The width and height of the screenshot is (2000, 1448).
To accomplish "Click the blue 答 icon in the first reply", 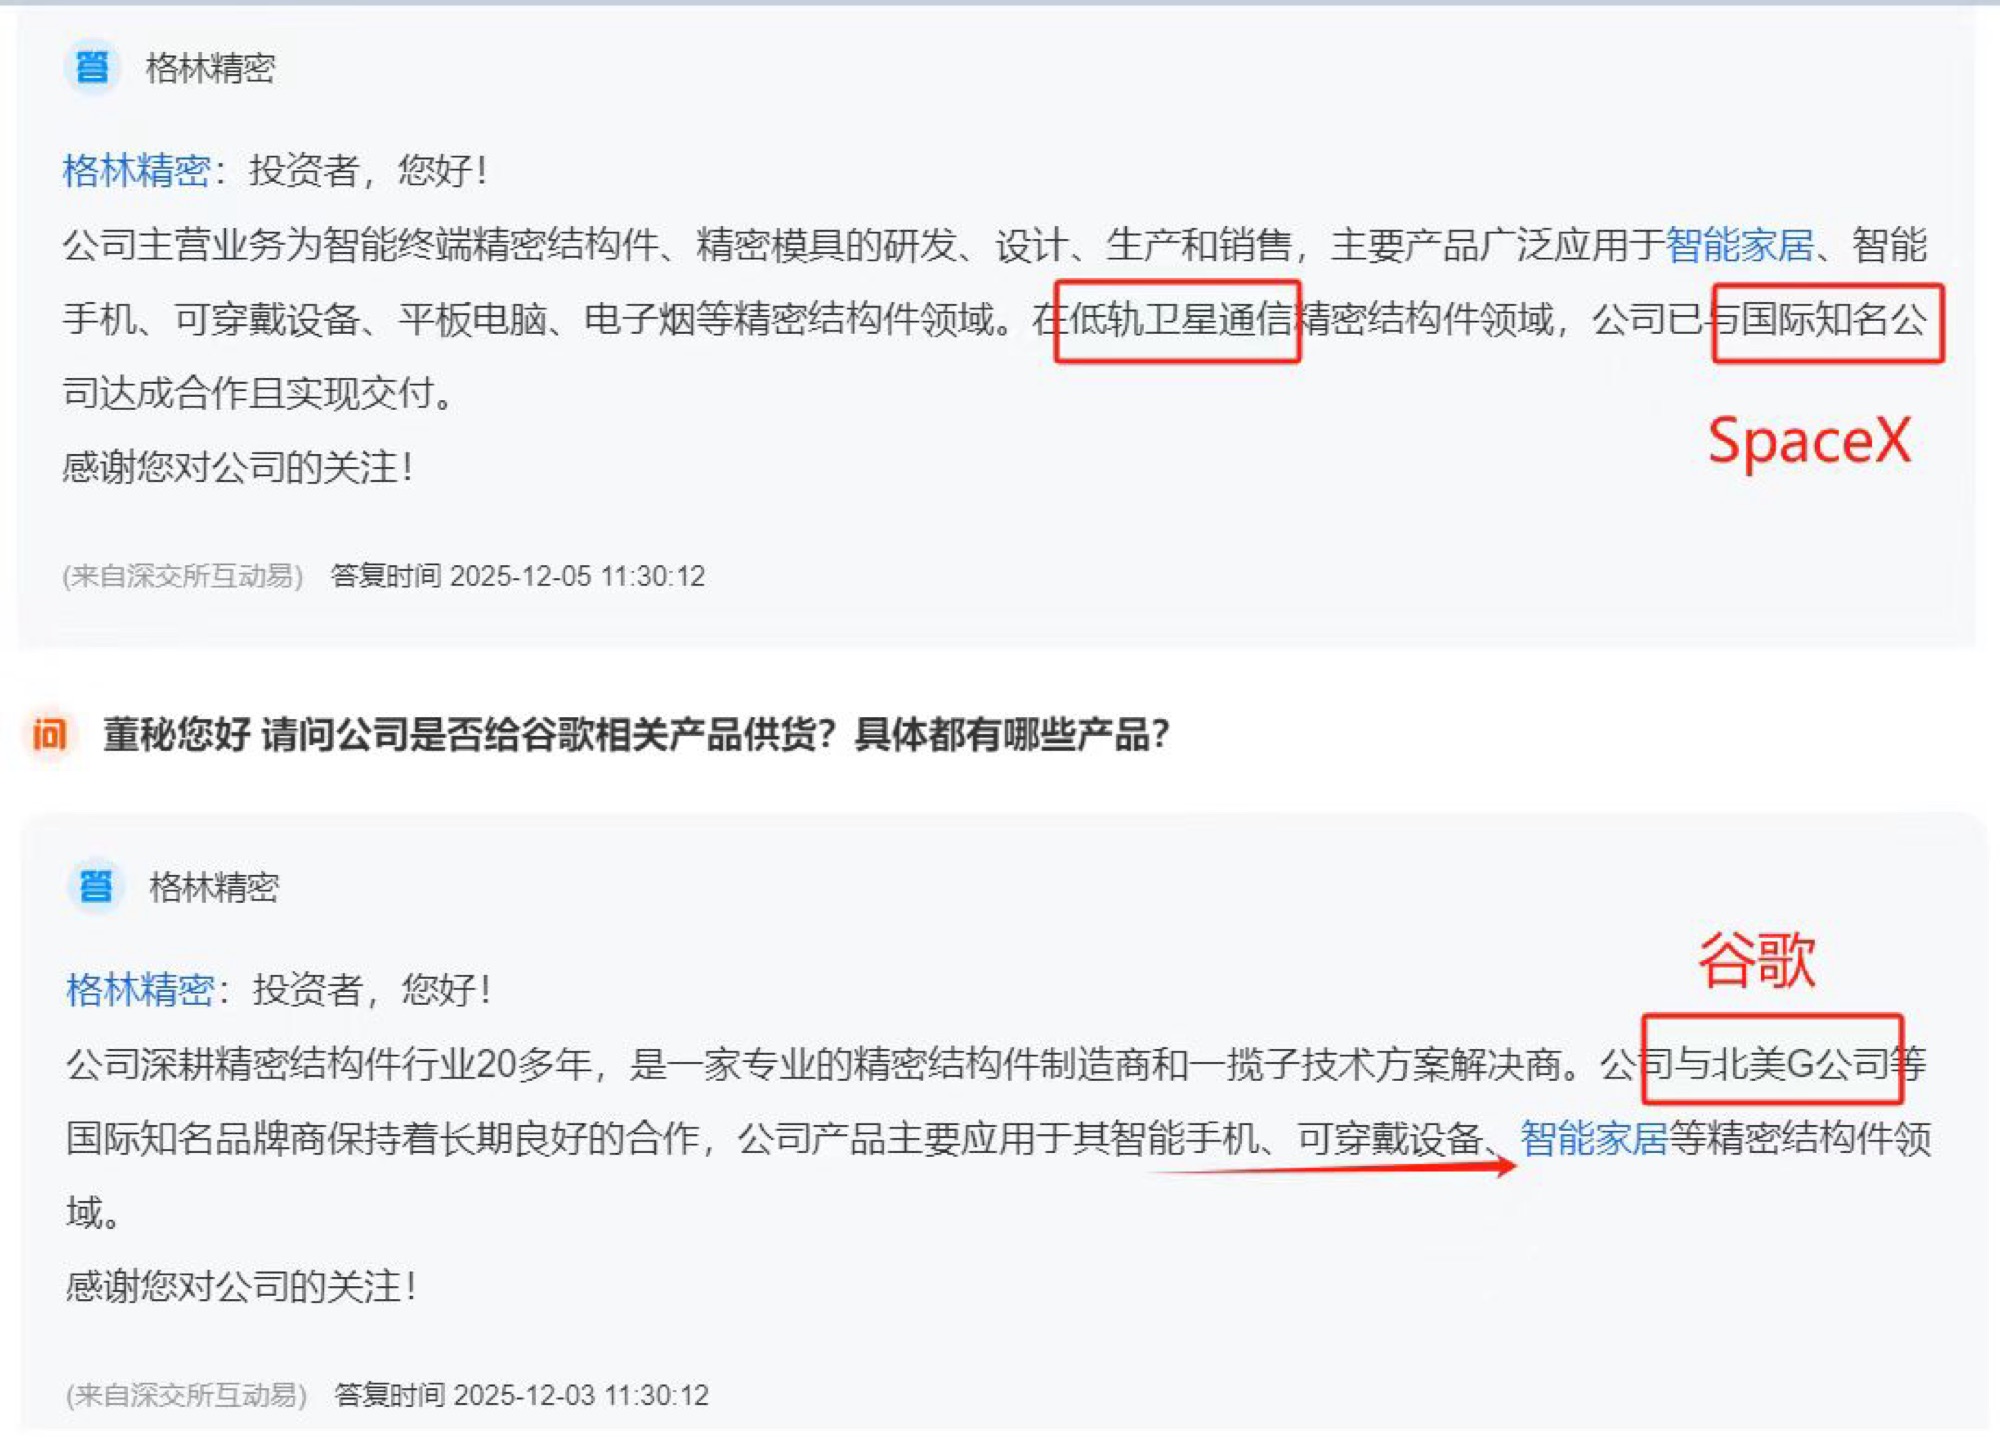I will (x=92, y=68).
